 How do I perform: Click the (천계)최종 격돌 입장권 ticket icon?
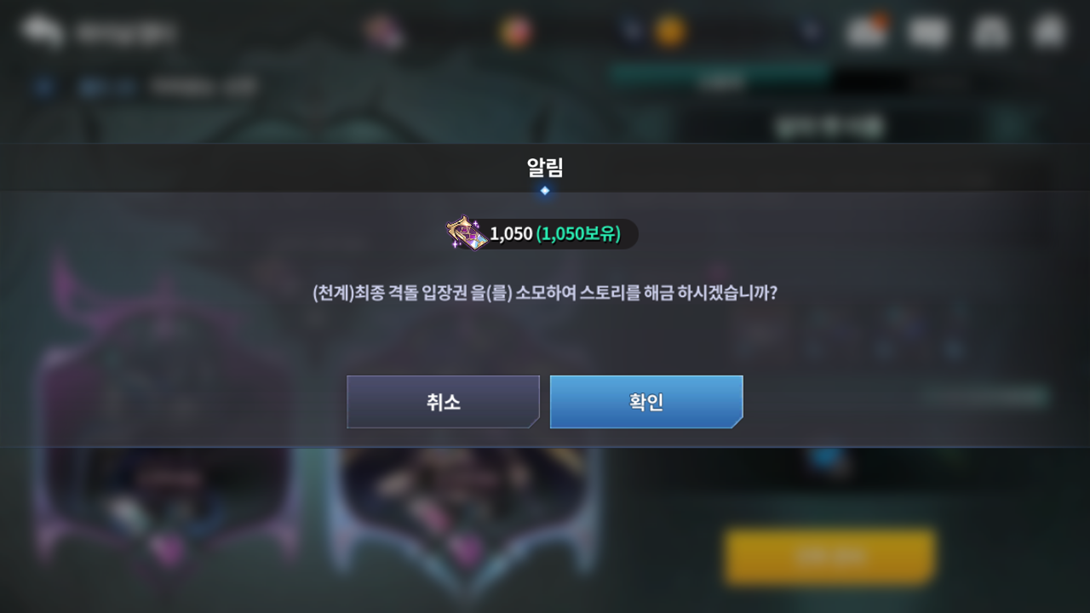click(466, 233)
